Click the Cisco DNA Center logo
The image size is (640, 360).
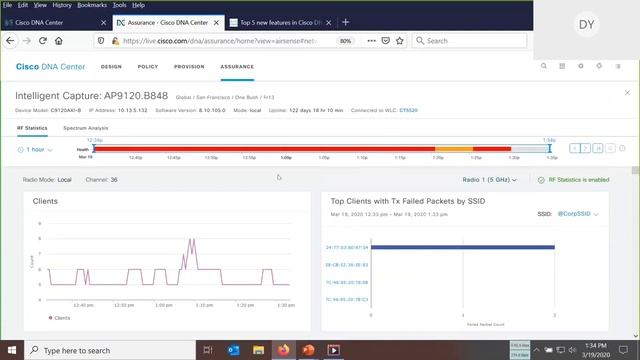pyautogui.click(x=50, y=67)
